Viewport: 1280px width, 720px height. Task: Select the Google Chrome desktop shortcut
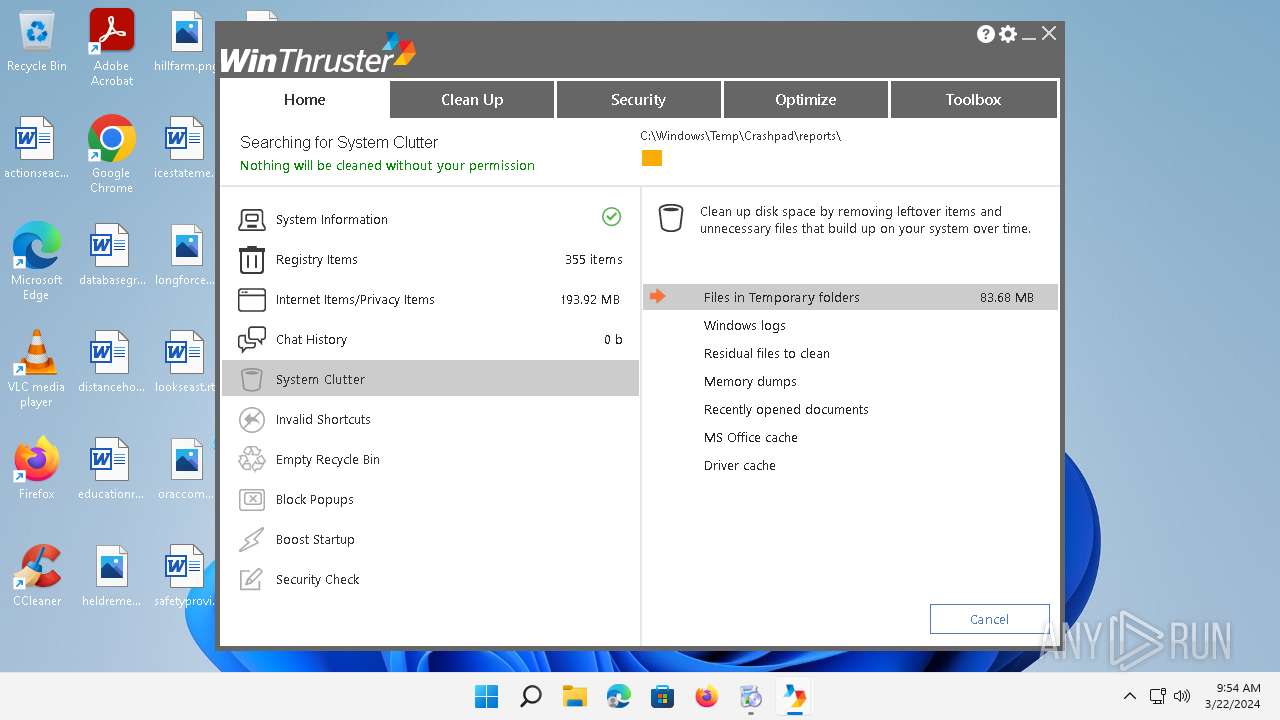pos(111,155)
